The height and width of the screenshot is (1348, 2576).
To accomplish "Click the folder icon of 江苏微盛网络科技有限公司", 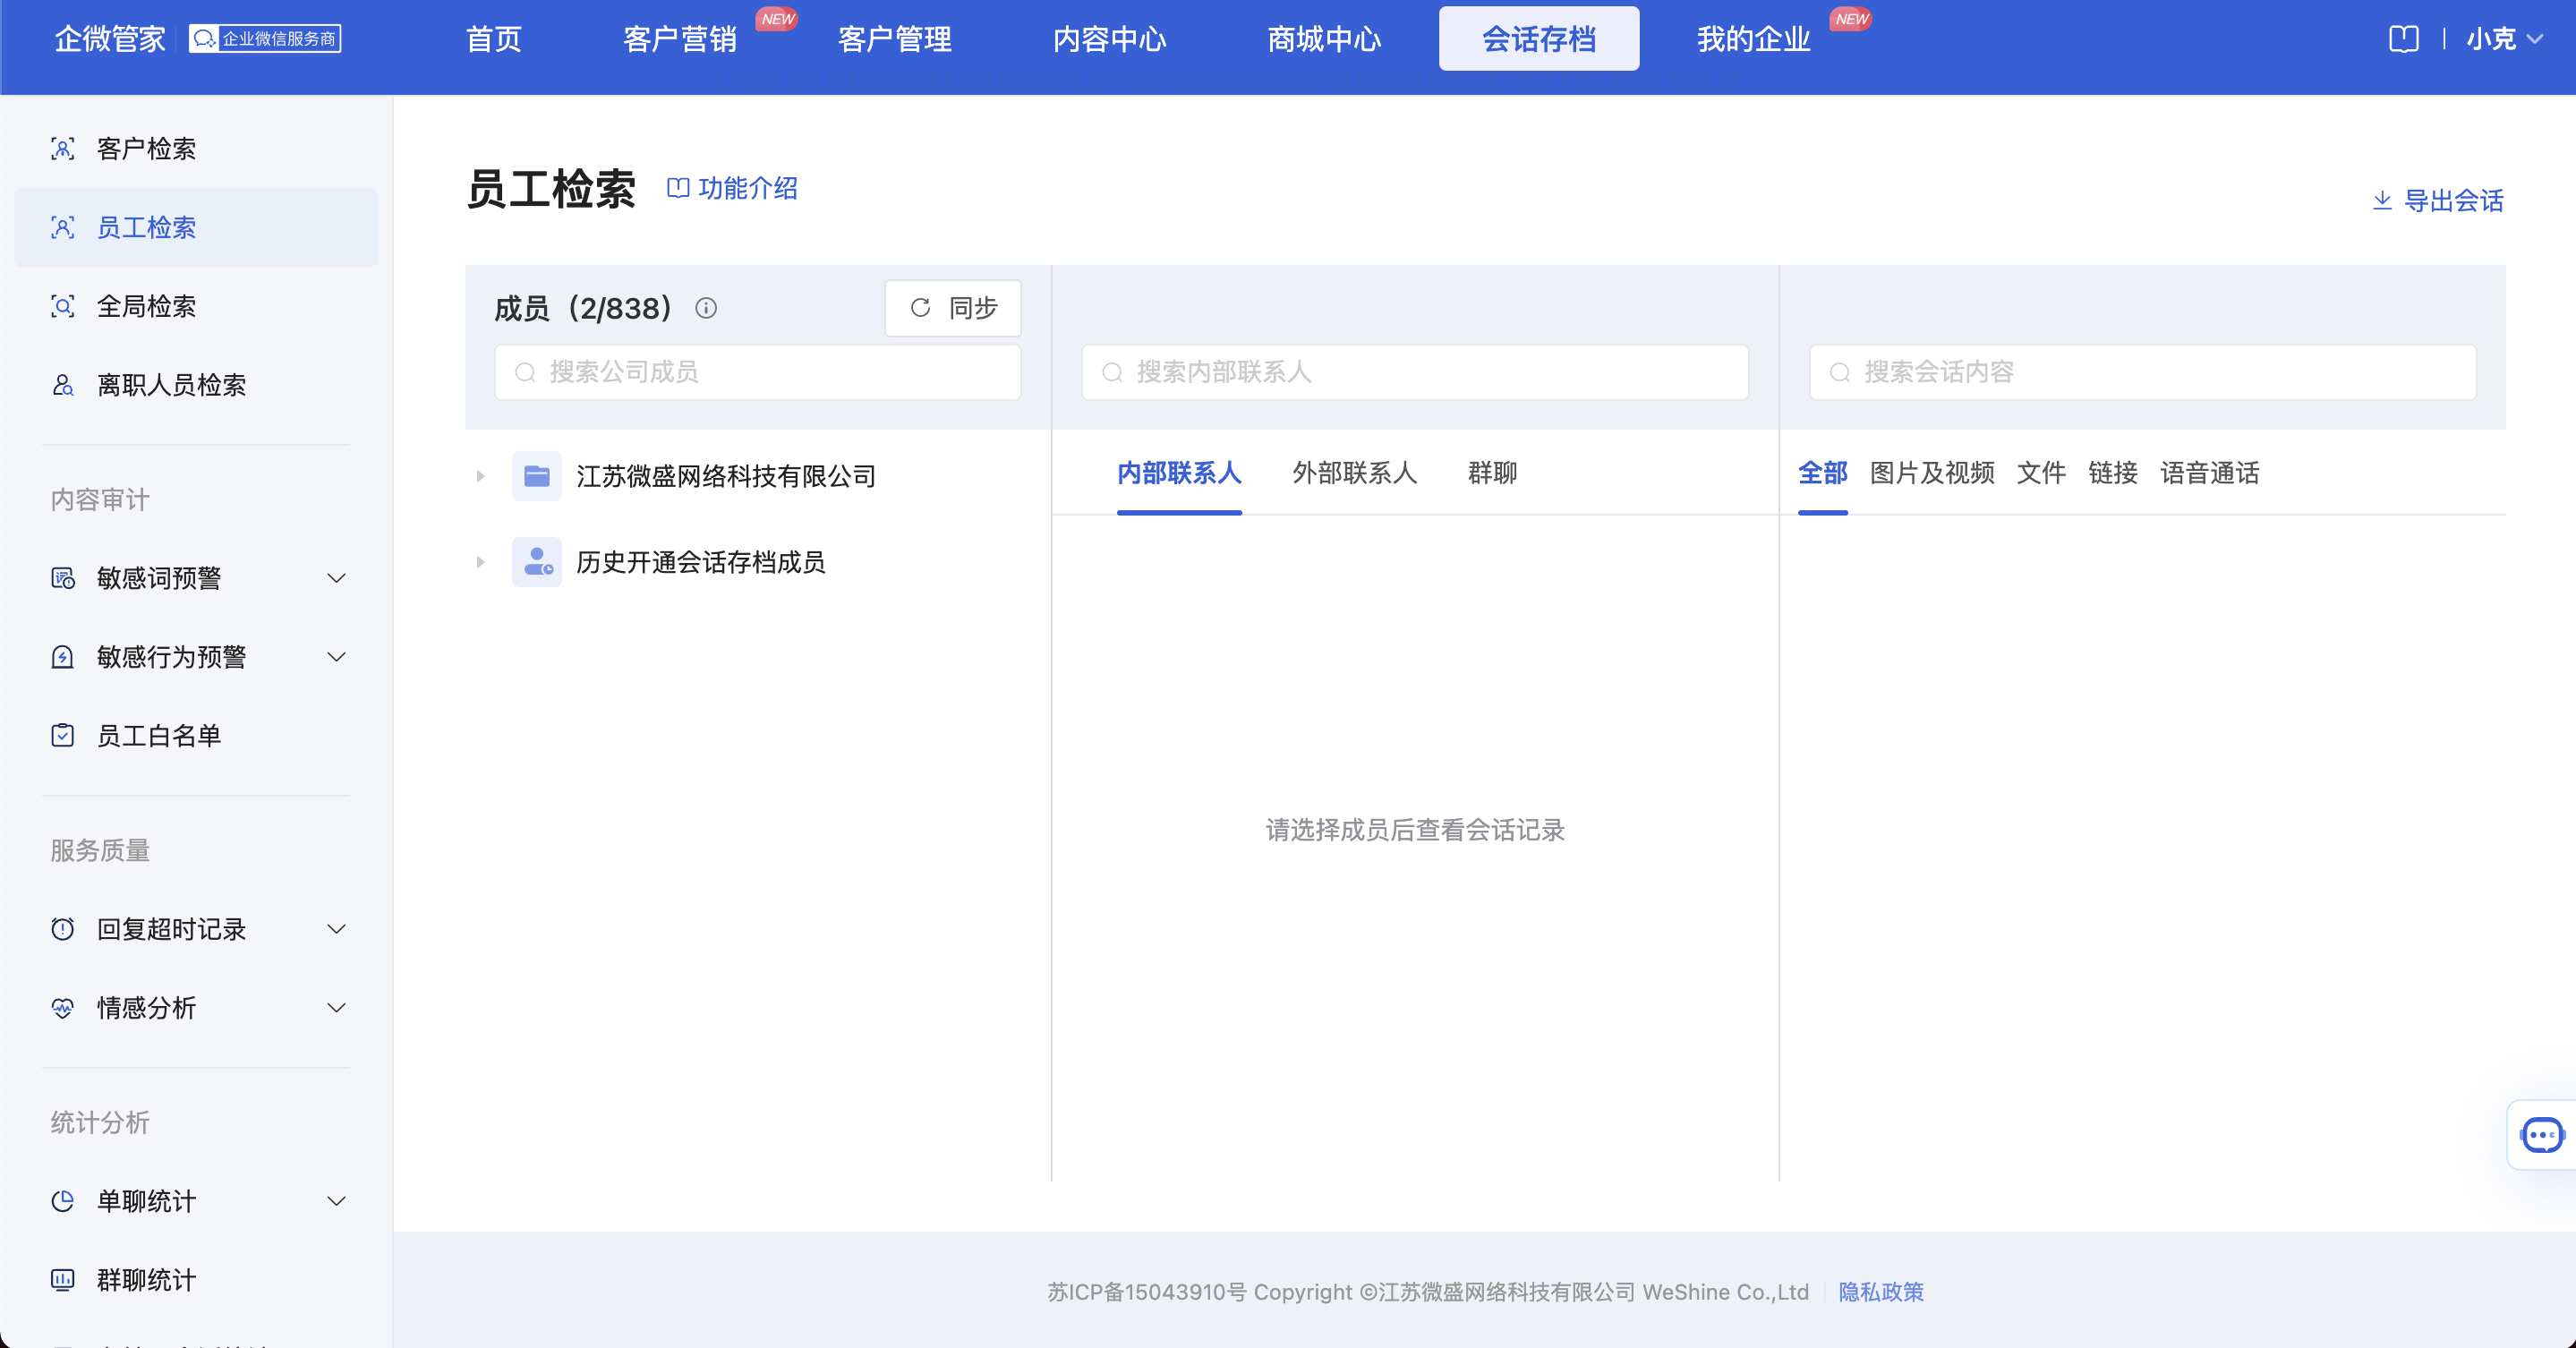I will point(537,476).
